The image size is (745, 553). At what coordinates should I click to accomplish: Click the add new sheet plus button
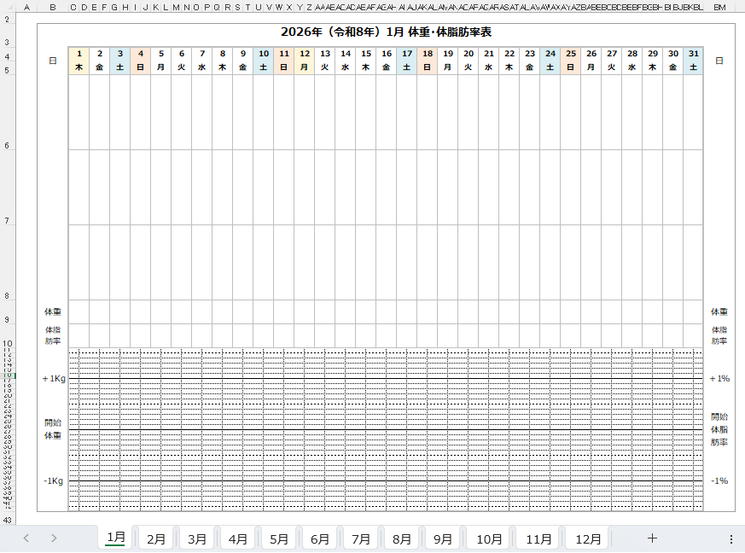point(652,538)
